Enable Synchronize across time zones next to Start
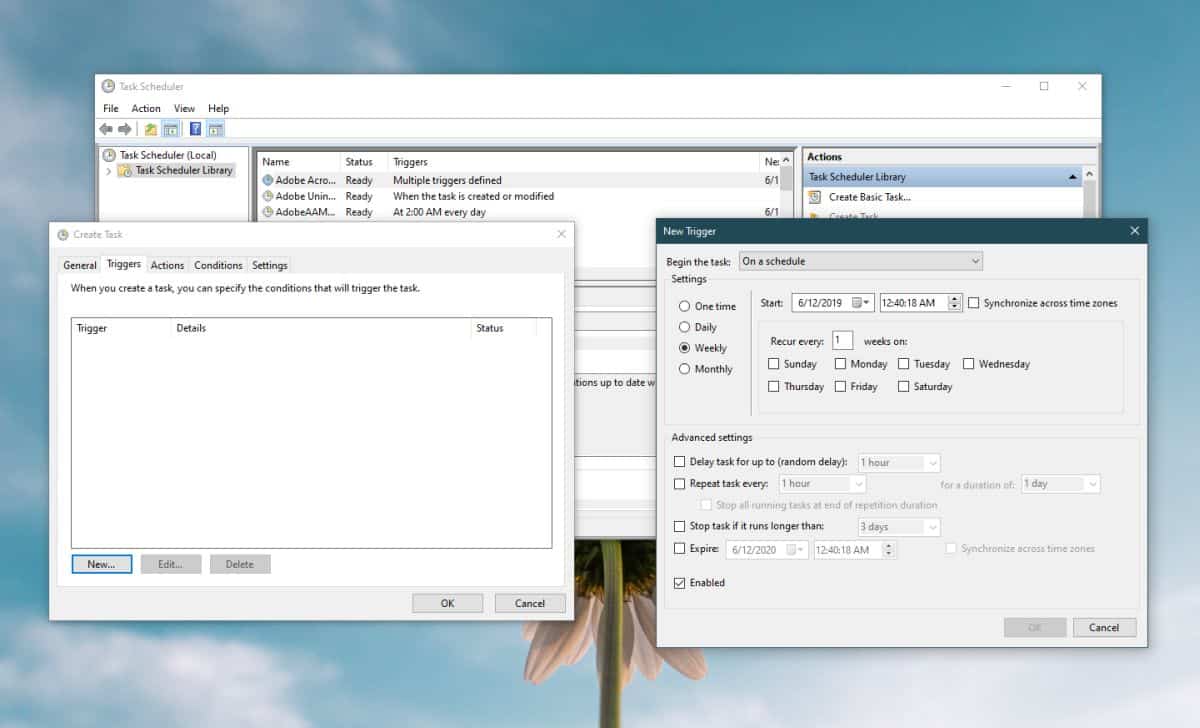Viewport: 1200px width, 728px height. pyautogui.click(x=974, y=303)
